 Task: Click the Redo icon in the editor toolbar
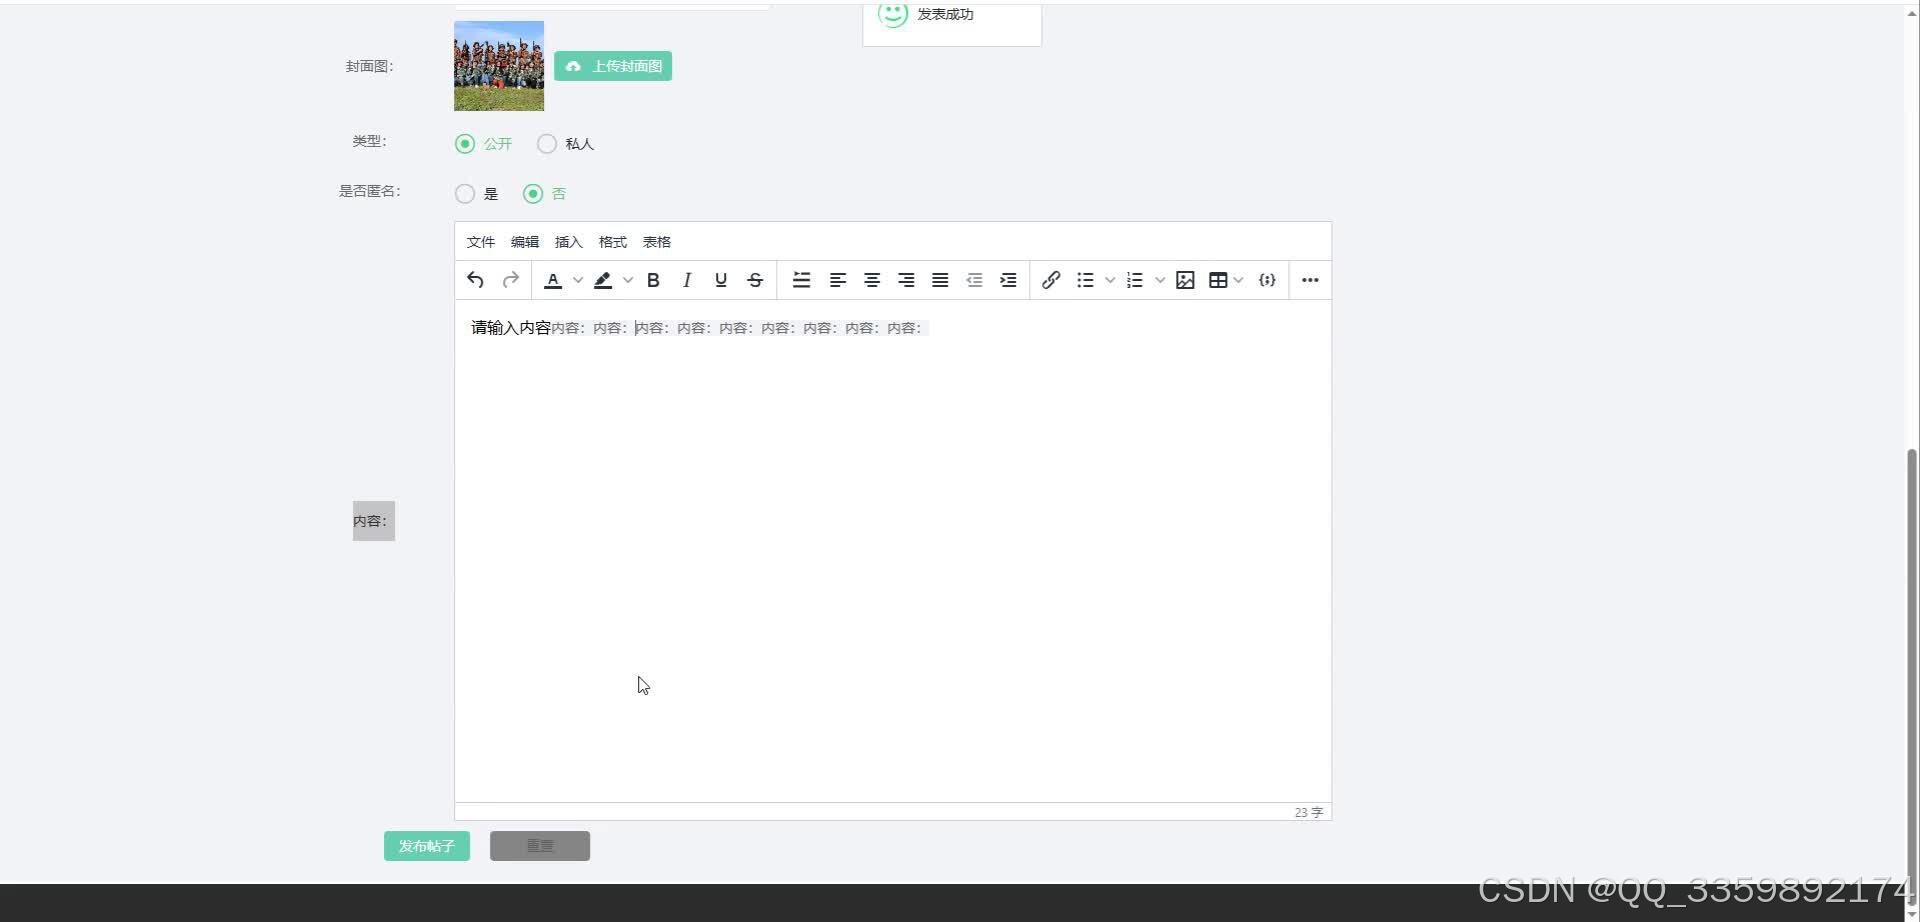click(510, 280)
